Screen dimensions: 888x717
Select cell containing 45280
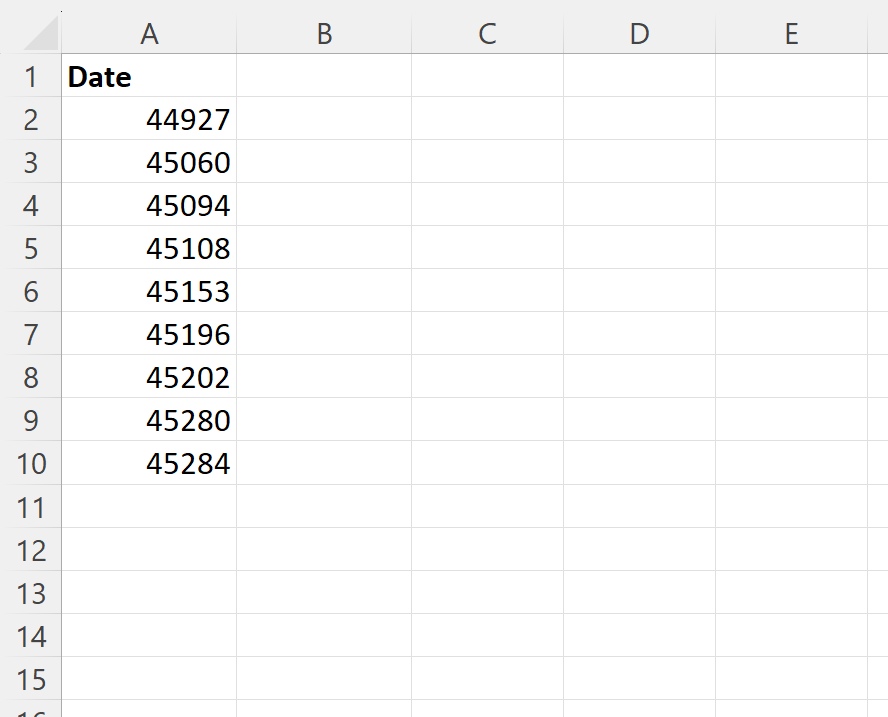tap(149, 421)
